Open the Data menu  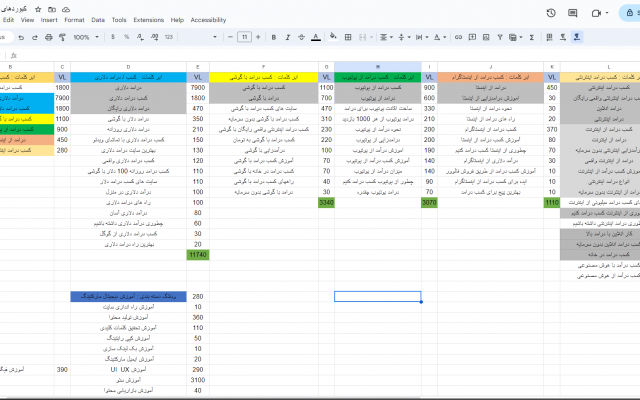[x=98, y=20]
